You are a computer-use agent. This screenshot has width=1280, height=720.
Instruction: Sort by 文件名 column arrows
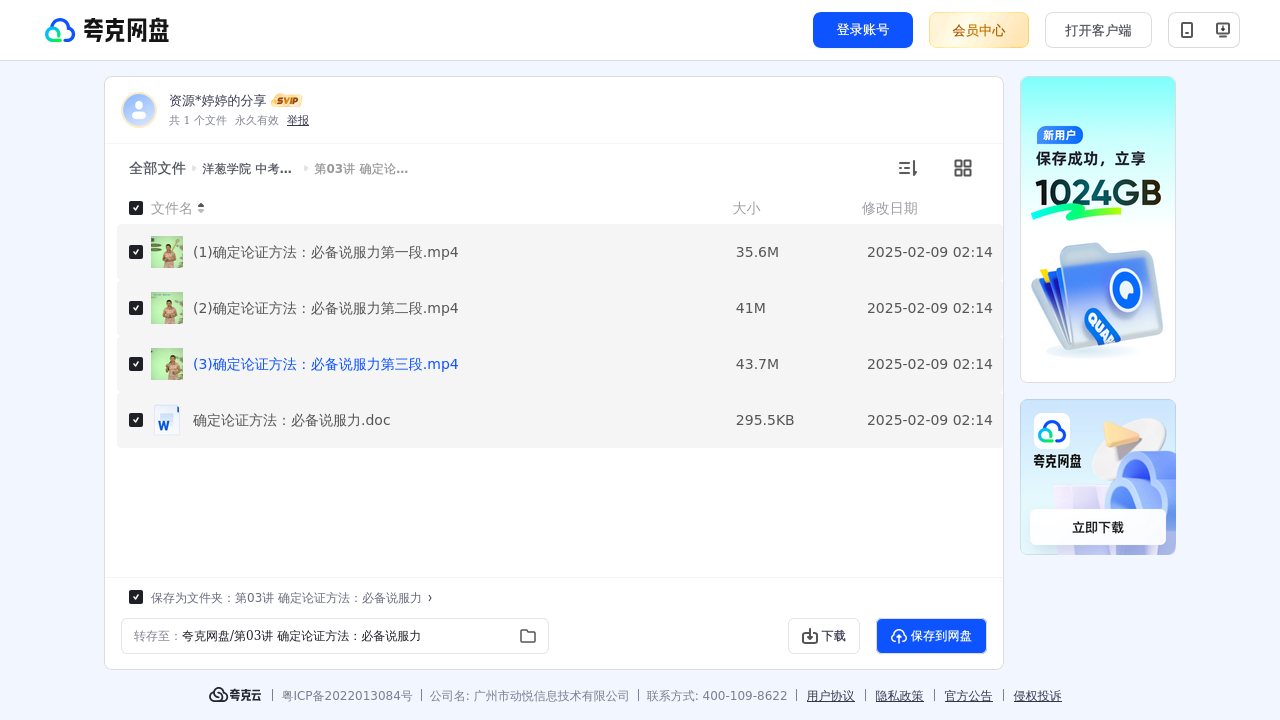(x=201, y=208)
